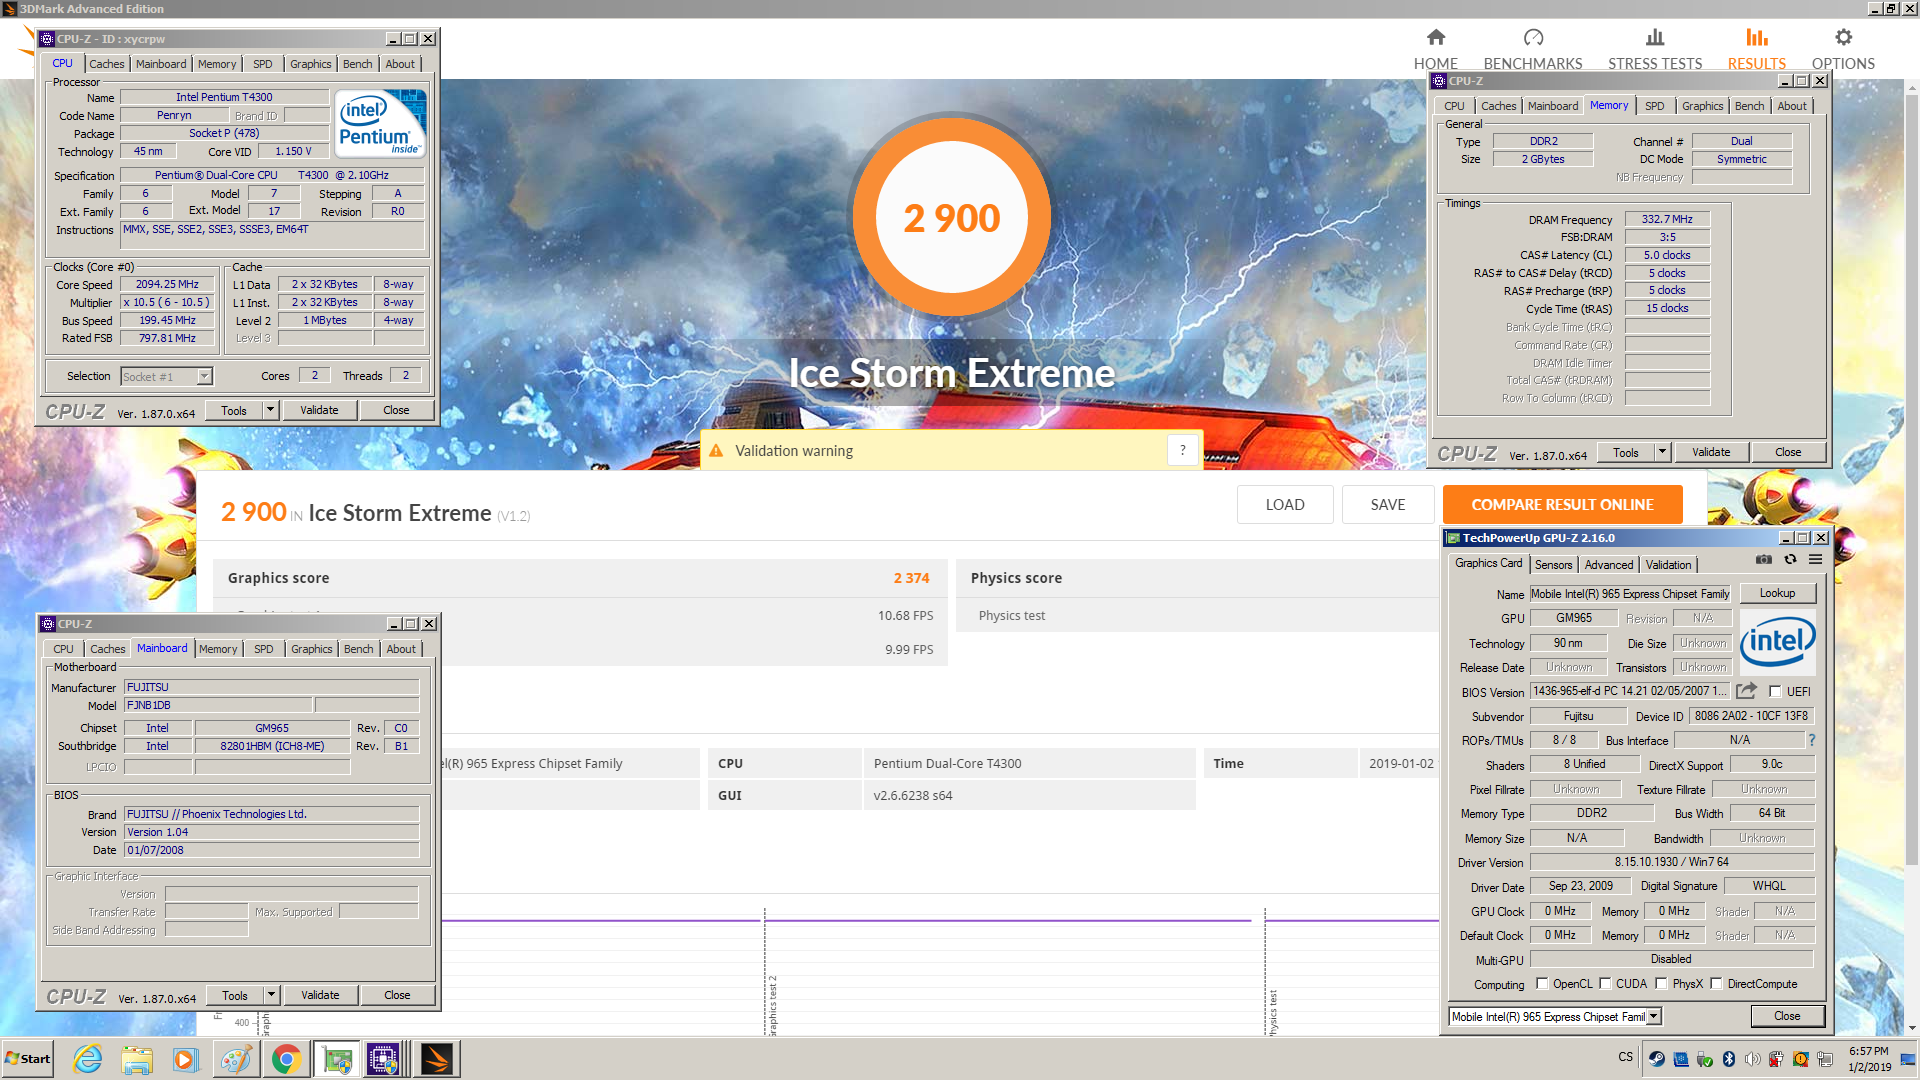Open Stress Tests bar chart icon
The image size is (1920, 1080).
pyautogui.click(x=1655, y=38)
